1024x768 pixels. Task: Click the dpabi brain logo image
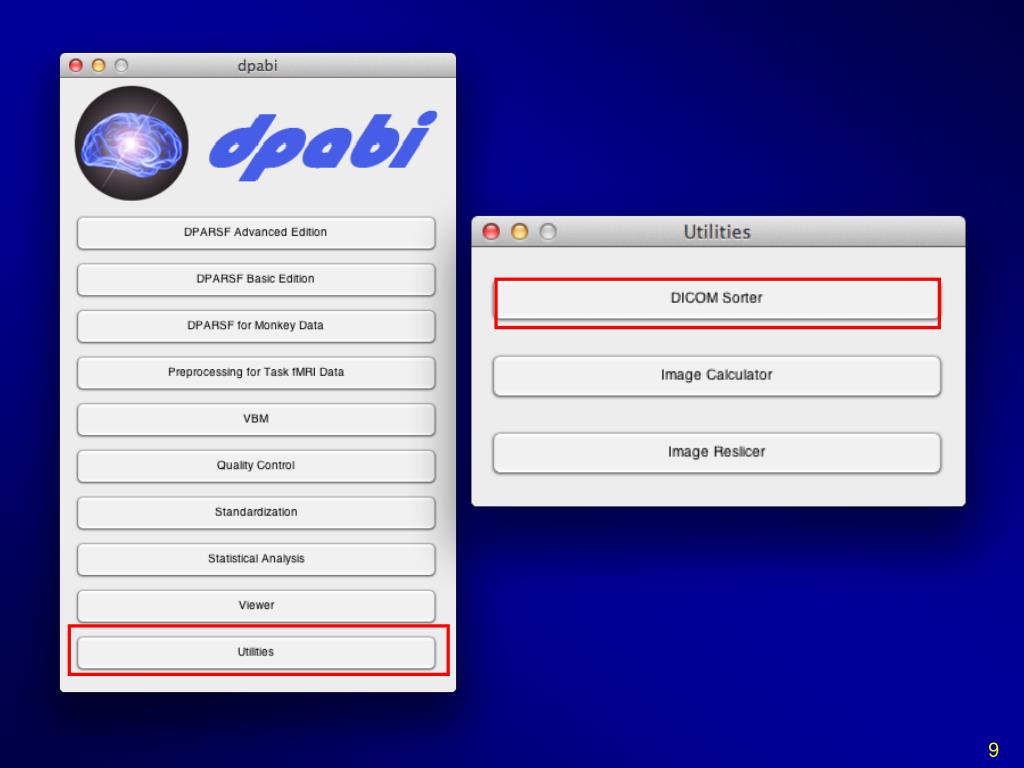(x=132, y=144)
